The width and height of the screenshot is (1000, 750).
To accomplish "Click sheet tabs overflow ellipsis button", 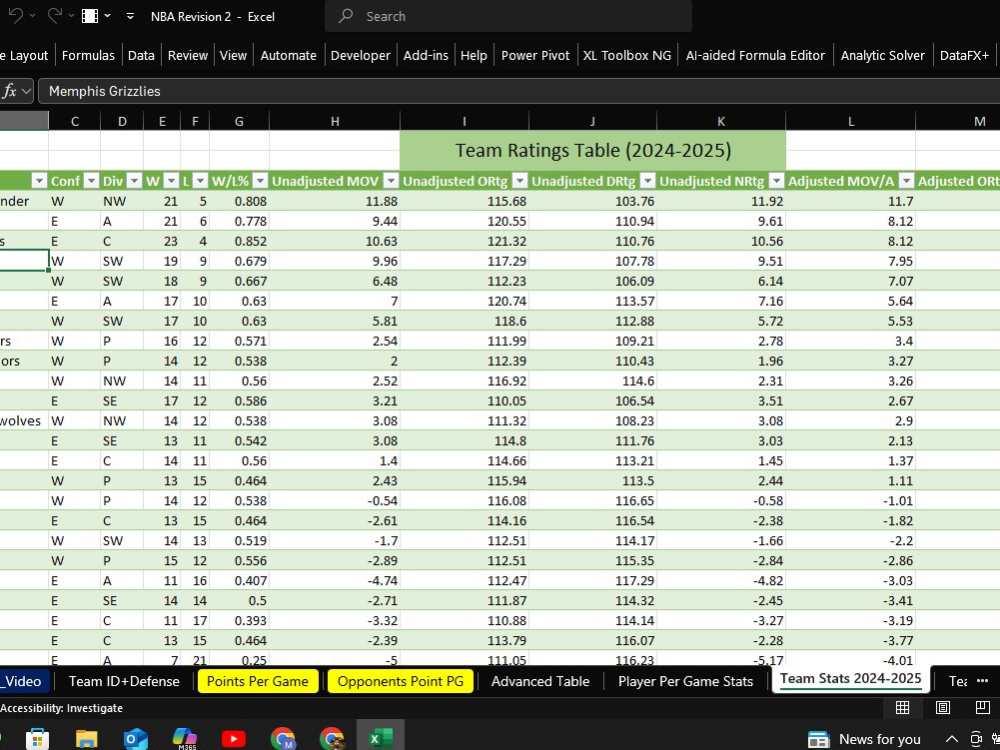I will coord(982,681).
